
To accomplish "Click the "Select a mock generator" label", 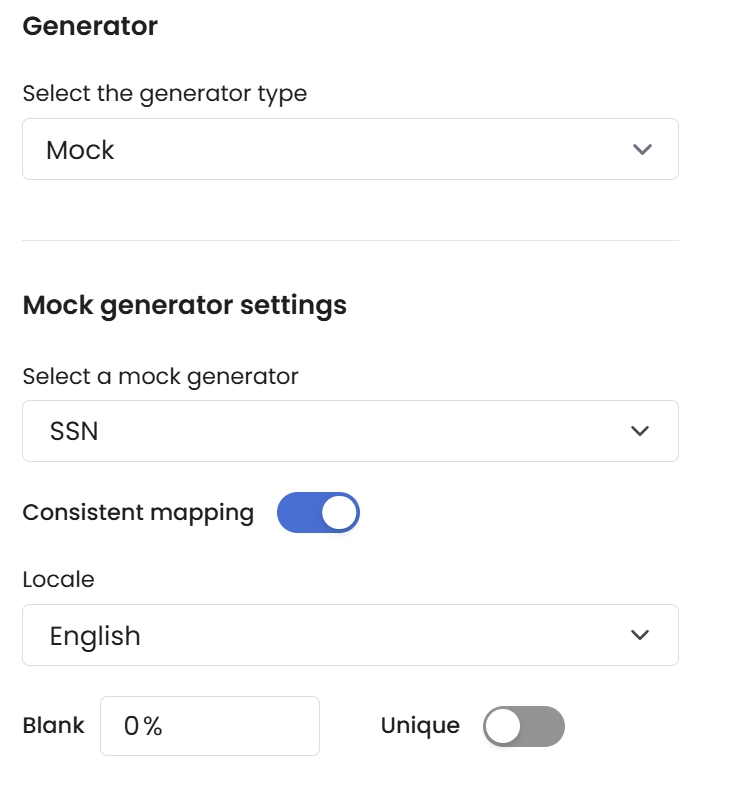I will tap(160, 376).
